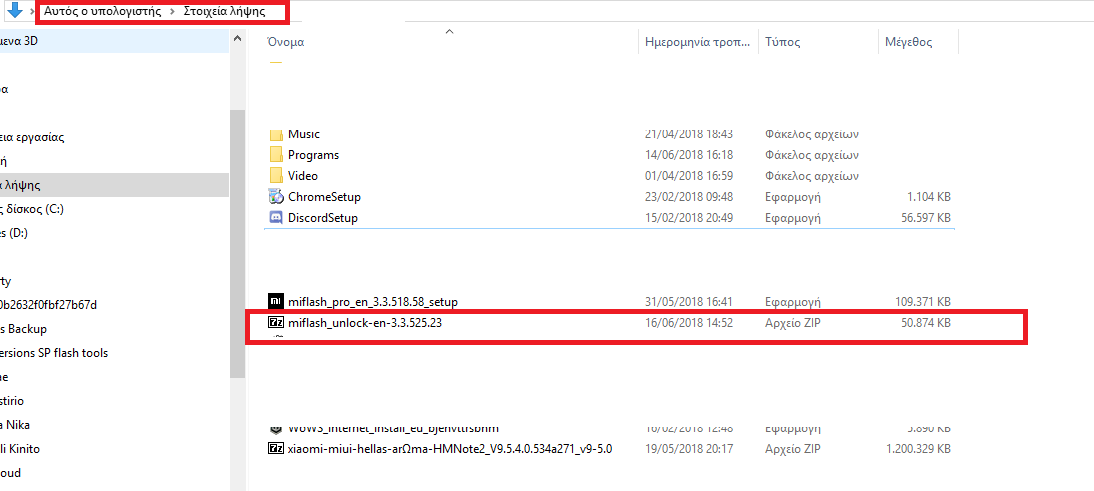Select 'miflash_unlock-en-3.3.525.23' file name
1094x491 pixels.
[365, 323]
